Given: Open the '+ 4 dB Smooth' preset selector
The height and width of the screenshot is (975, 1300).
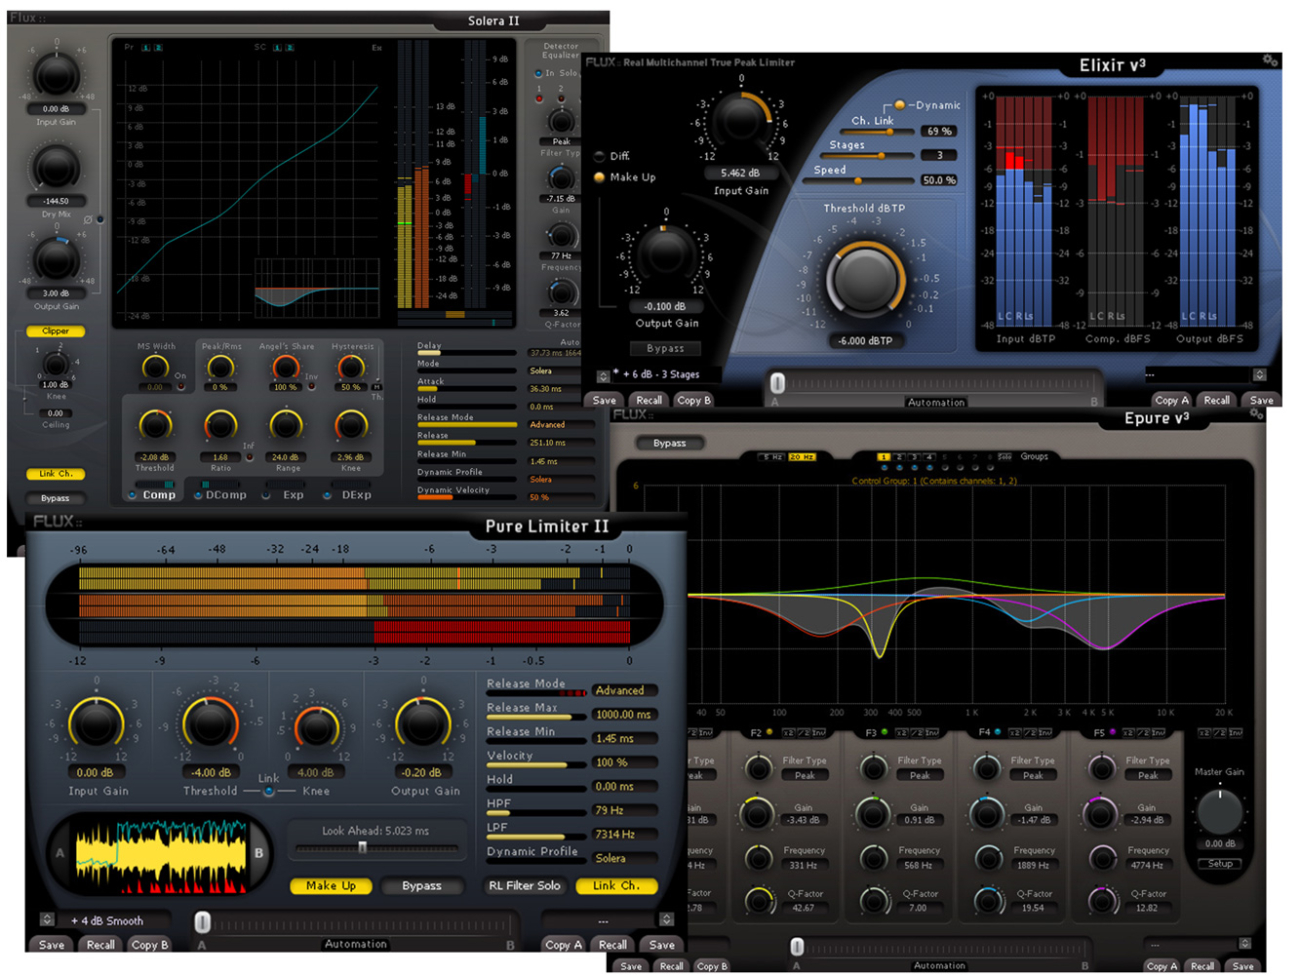Looking at the screenshot, I should 47,920.
